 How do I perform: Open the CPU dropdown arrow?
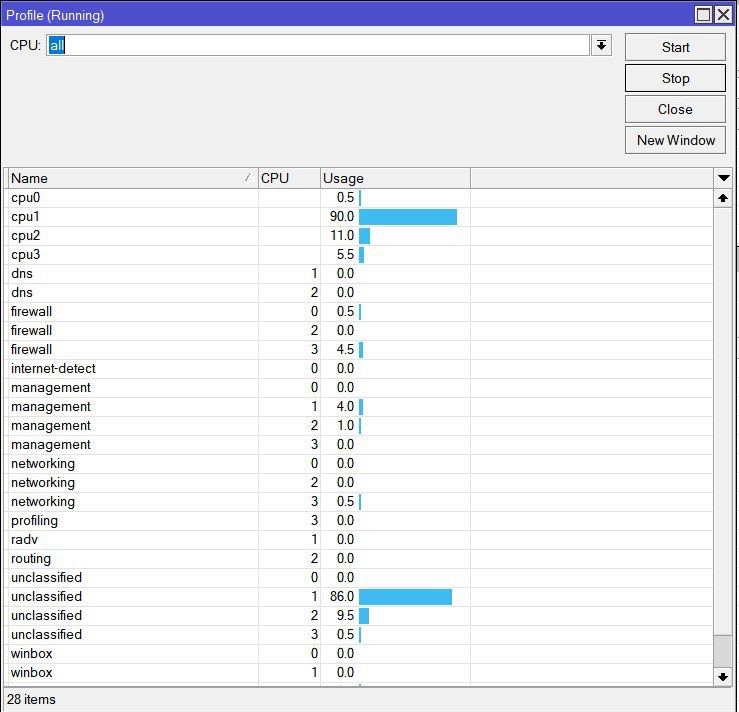601,45
